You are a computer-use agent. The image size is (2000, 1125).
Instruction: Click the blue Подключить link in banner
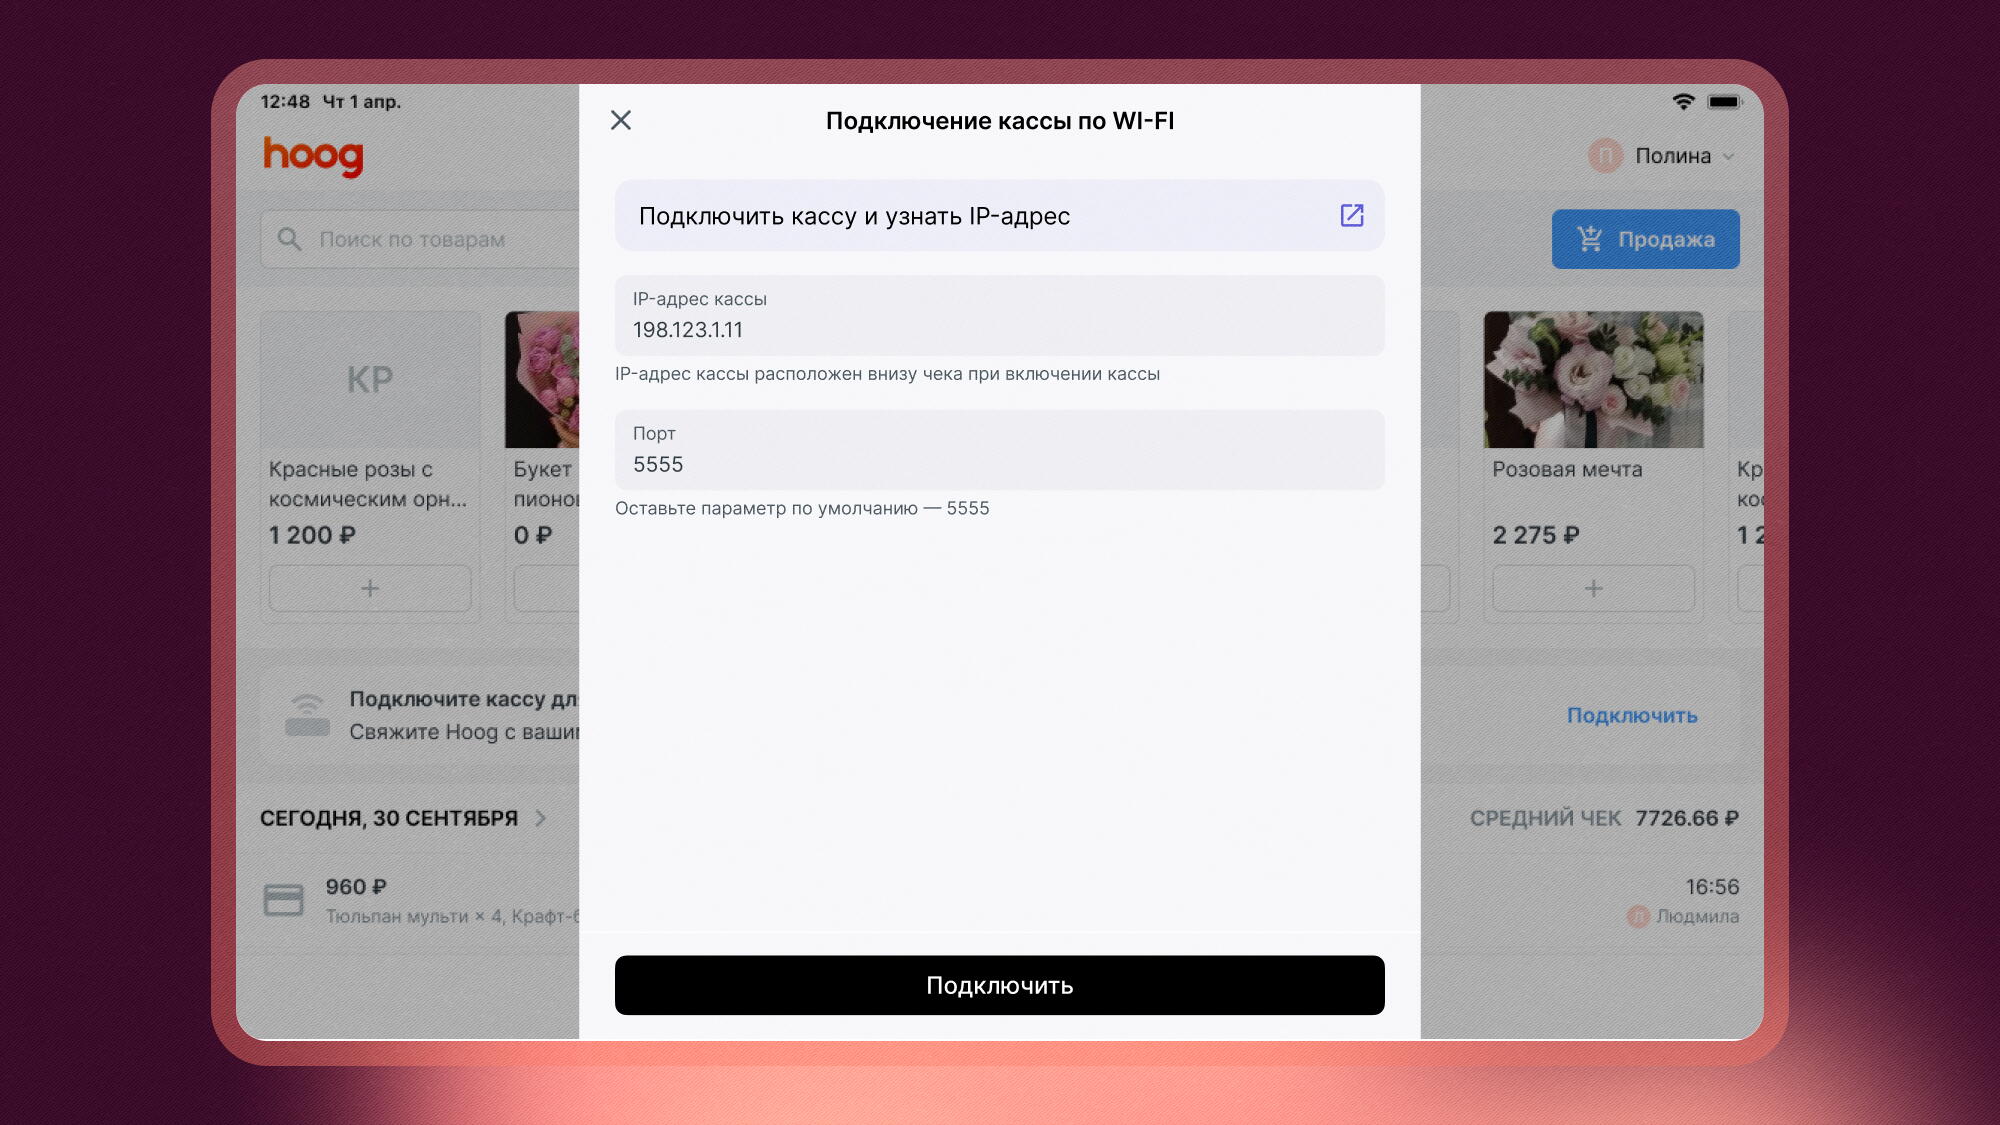1632,716
